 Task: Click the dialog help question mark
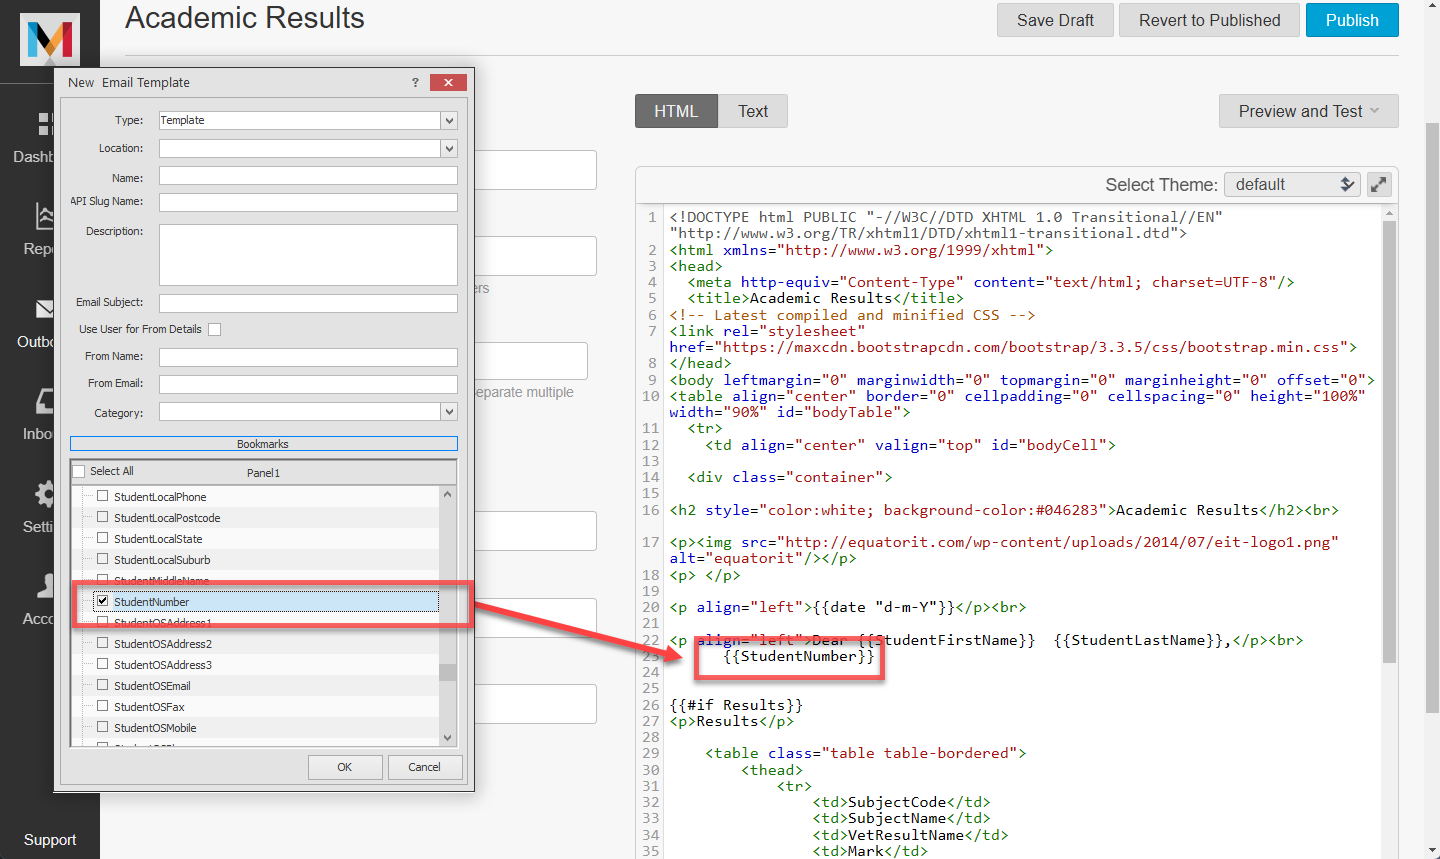click(415, 83)
